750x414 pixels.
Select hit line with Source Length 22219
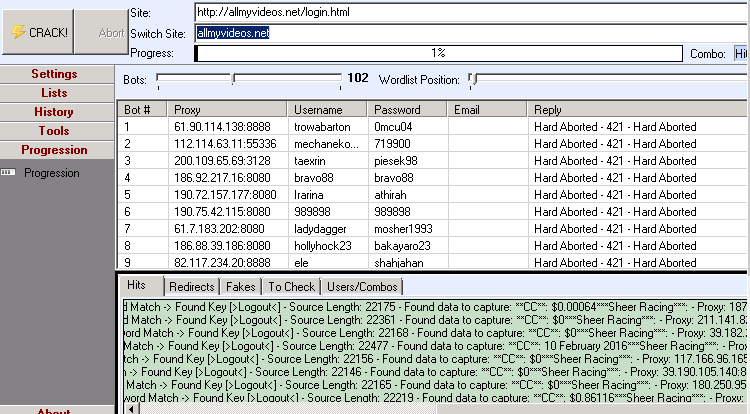[435, 397]
